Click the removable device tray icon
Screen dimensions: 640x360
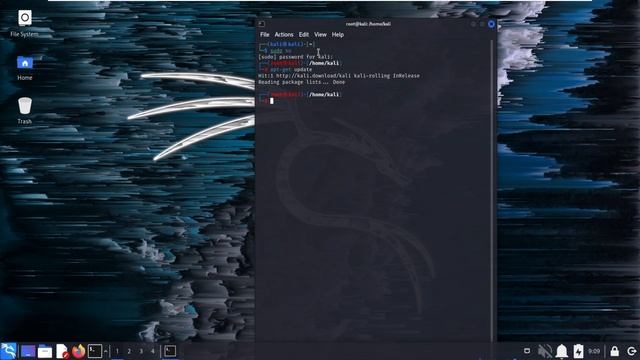click(x=527, y=351)
